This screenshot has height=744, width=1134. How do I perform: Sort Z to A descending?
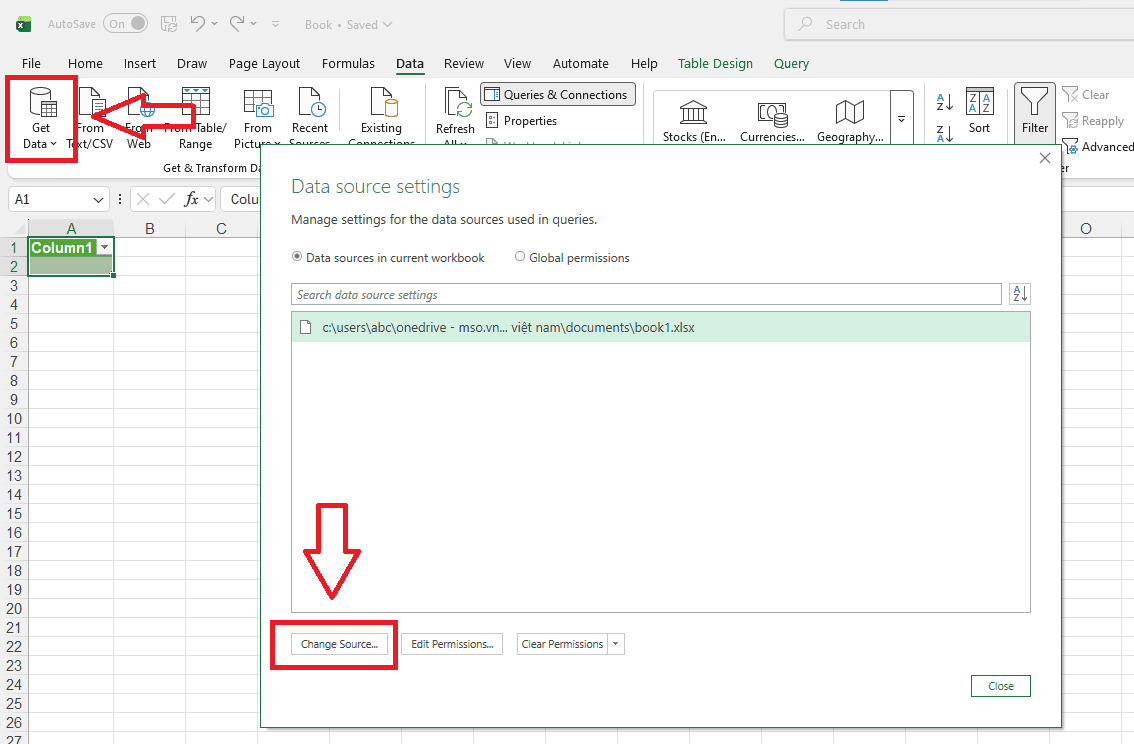click(x=945, y=133)
